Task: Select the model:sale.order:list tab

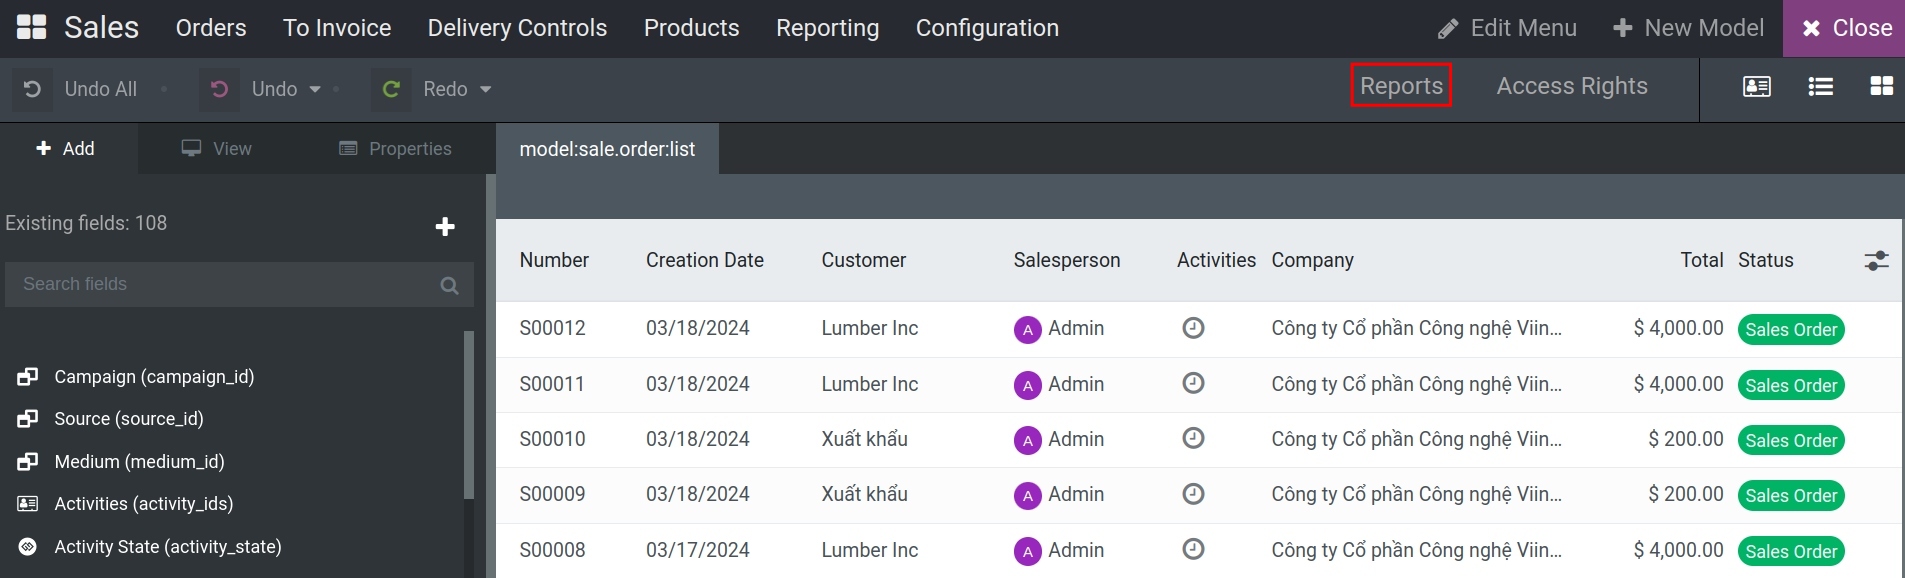Action: point(607,149)
